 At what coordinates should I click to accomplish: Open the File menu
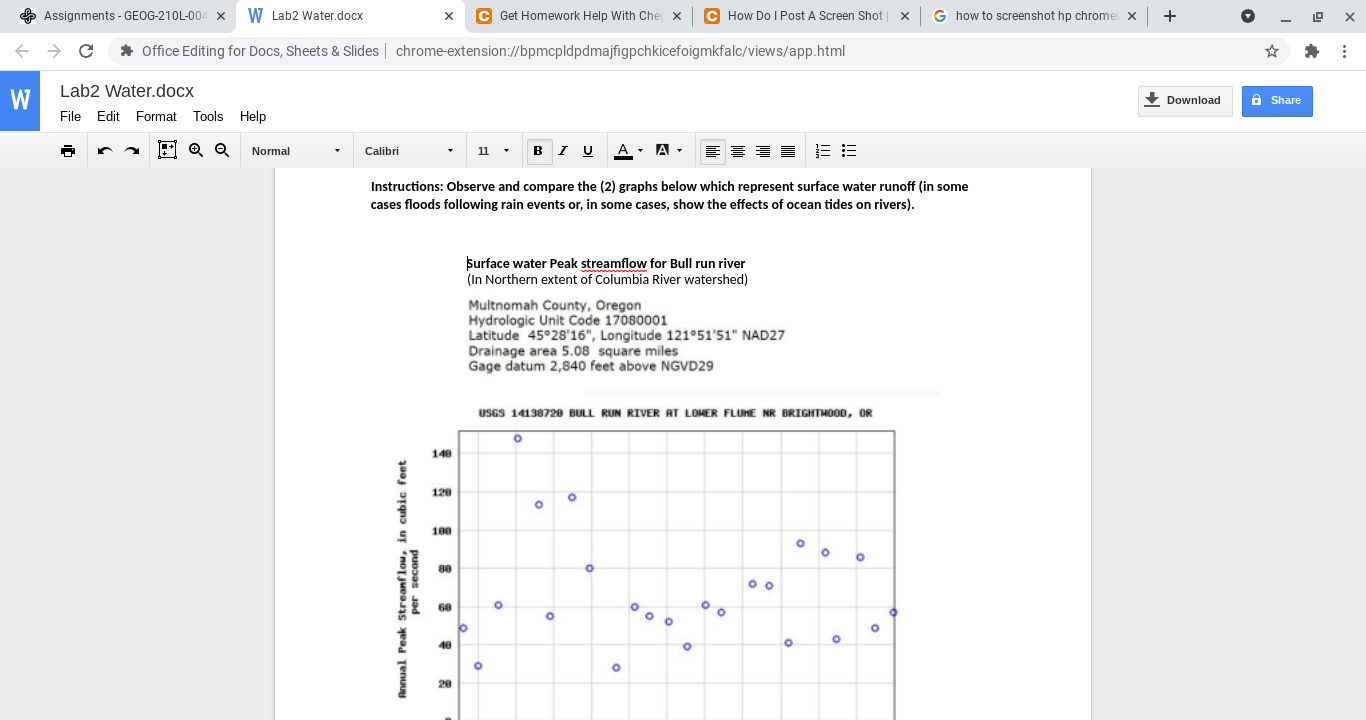tap(70, 117)
